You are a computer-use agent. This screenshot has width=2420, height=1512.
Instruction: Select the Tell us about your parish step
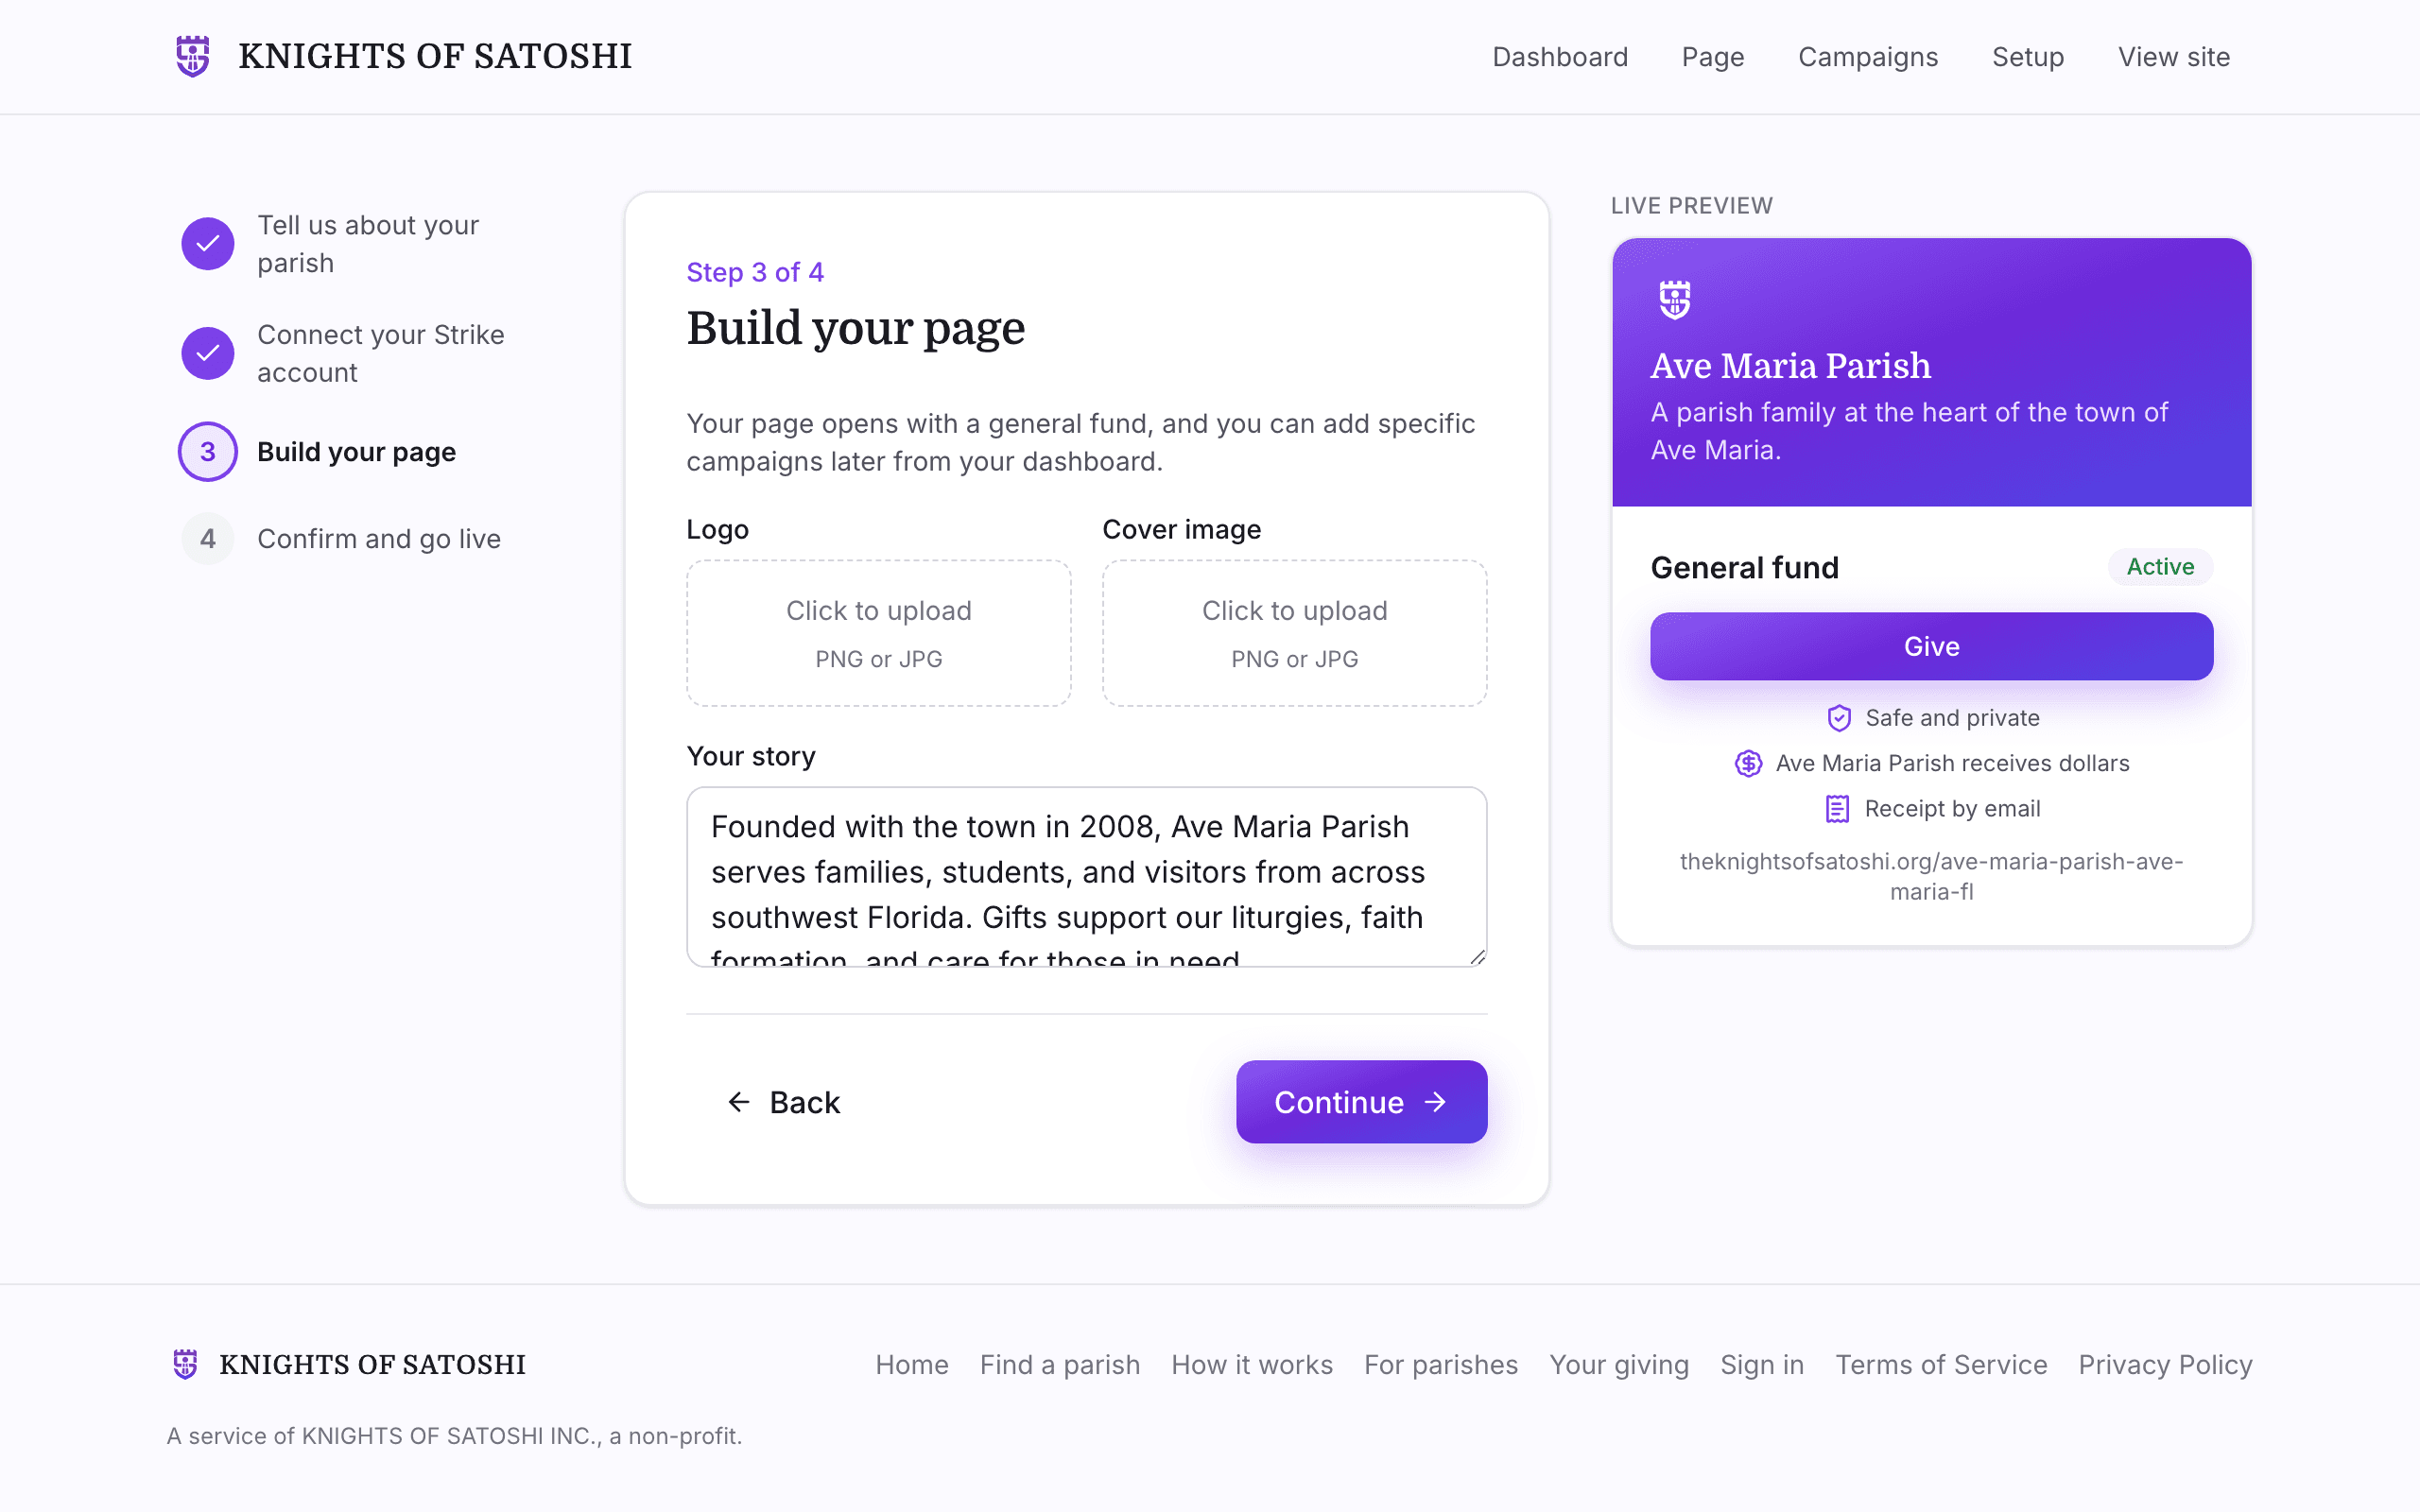[x=368, y=244]
